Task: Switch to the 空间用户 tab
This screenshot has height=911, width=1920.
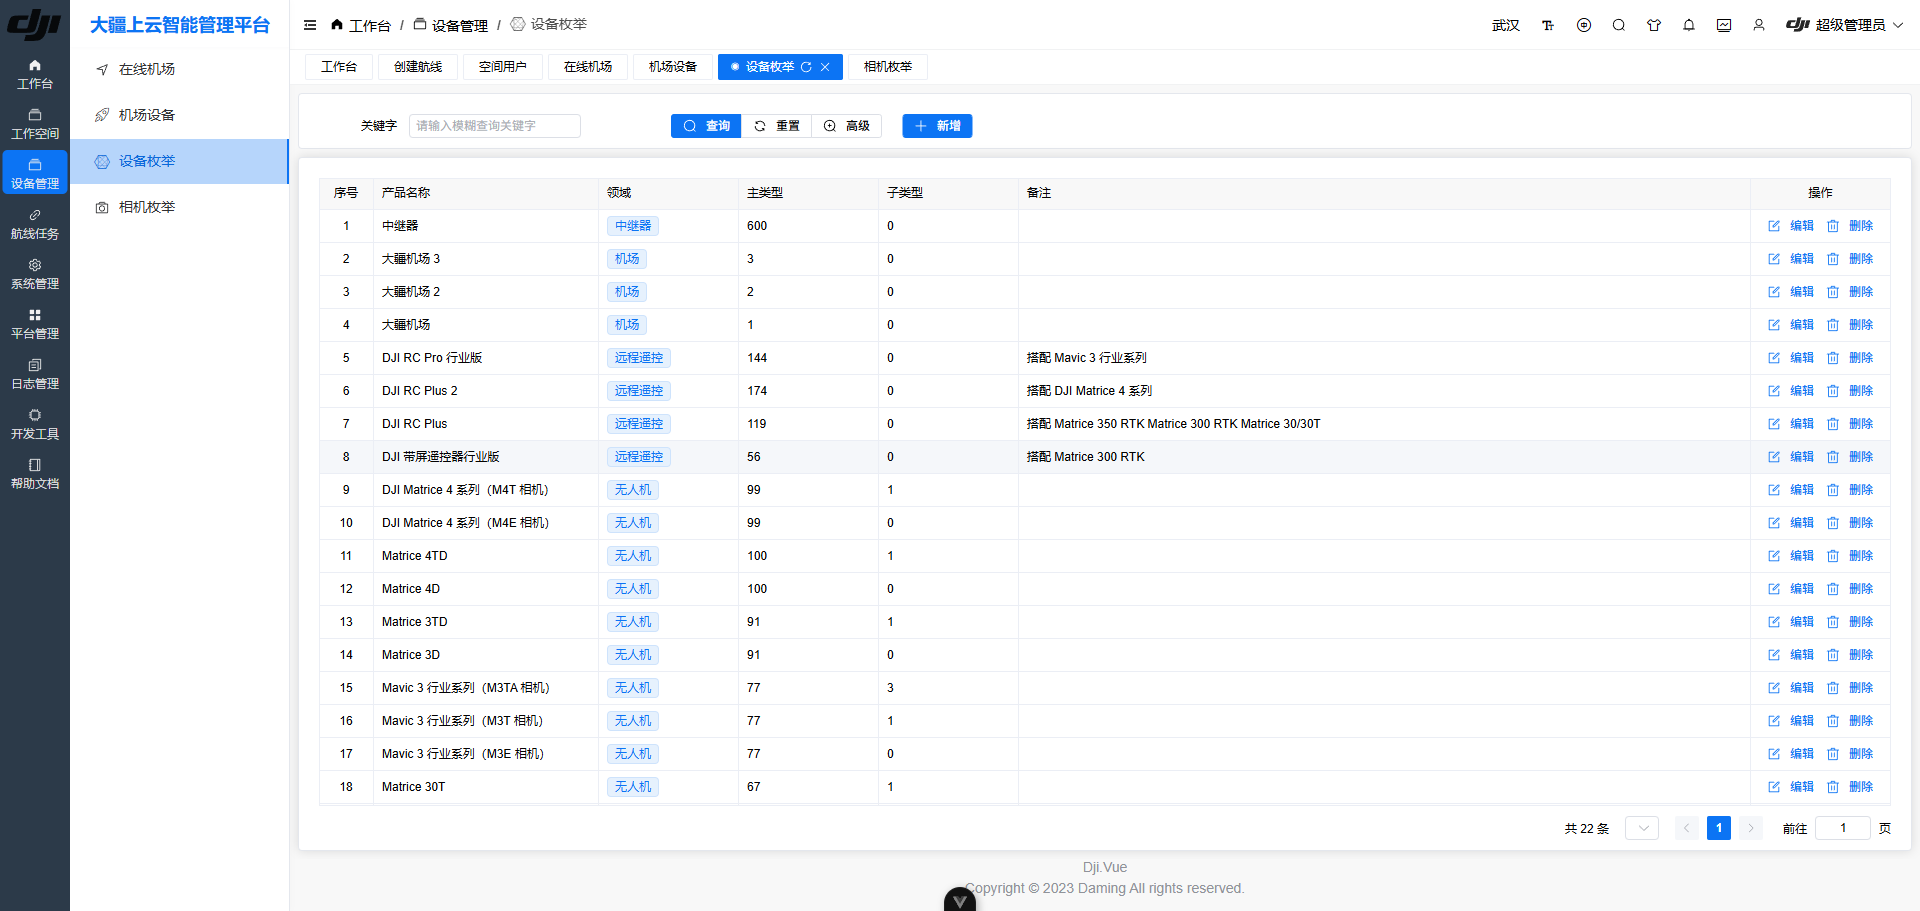Action: [x=503, y=67]
